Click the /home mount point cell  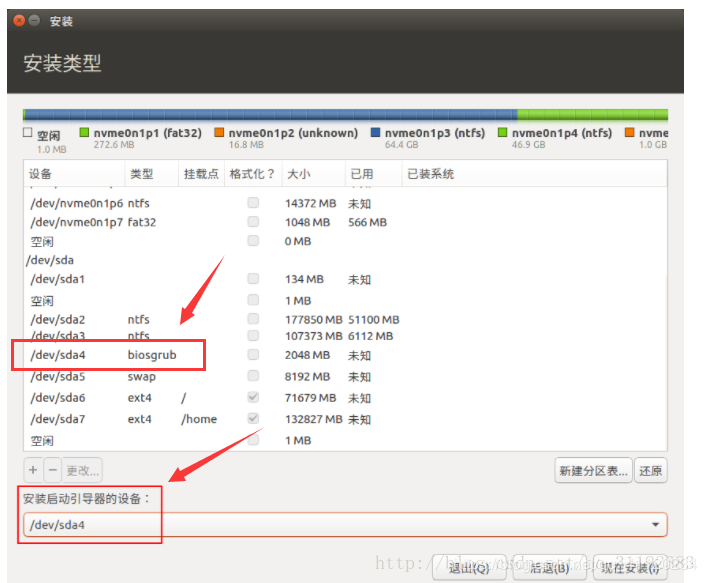click(199, 419)
